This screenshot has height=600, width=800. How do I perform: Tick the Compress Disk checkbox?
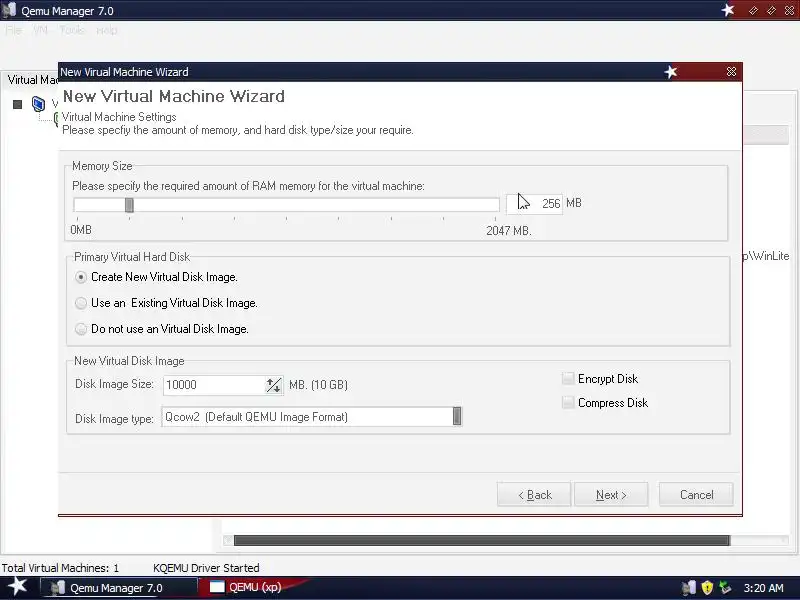click(x=568, y=403)
